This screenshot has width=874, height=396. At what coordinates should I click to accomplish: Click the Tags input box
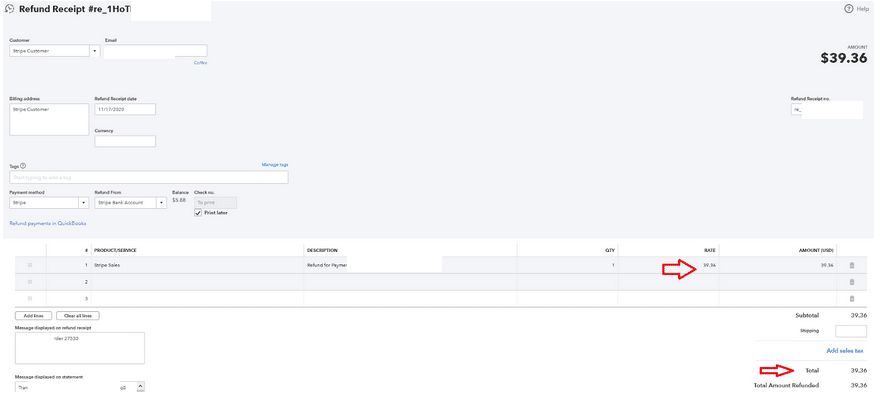click(149, 177)
